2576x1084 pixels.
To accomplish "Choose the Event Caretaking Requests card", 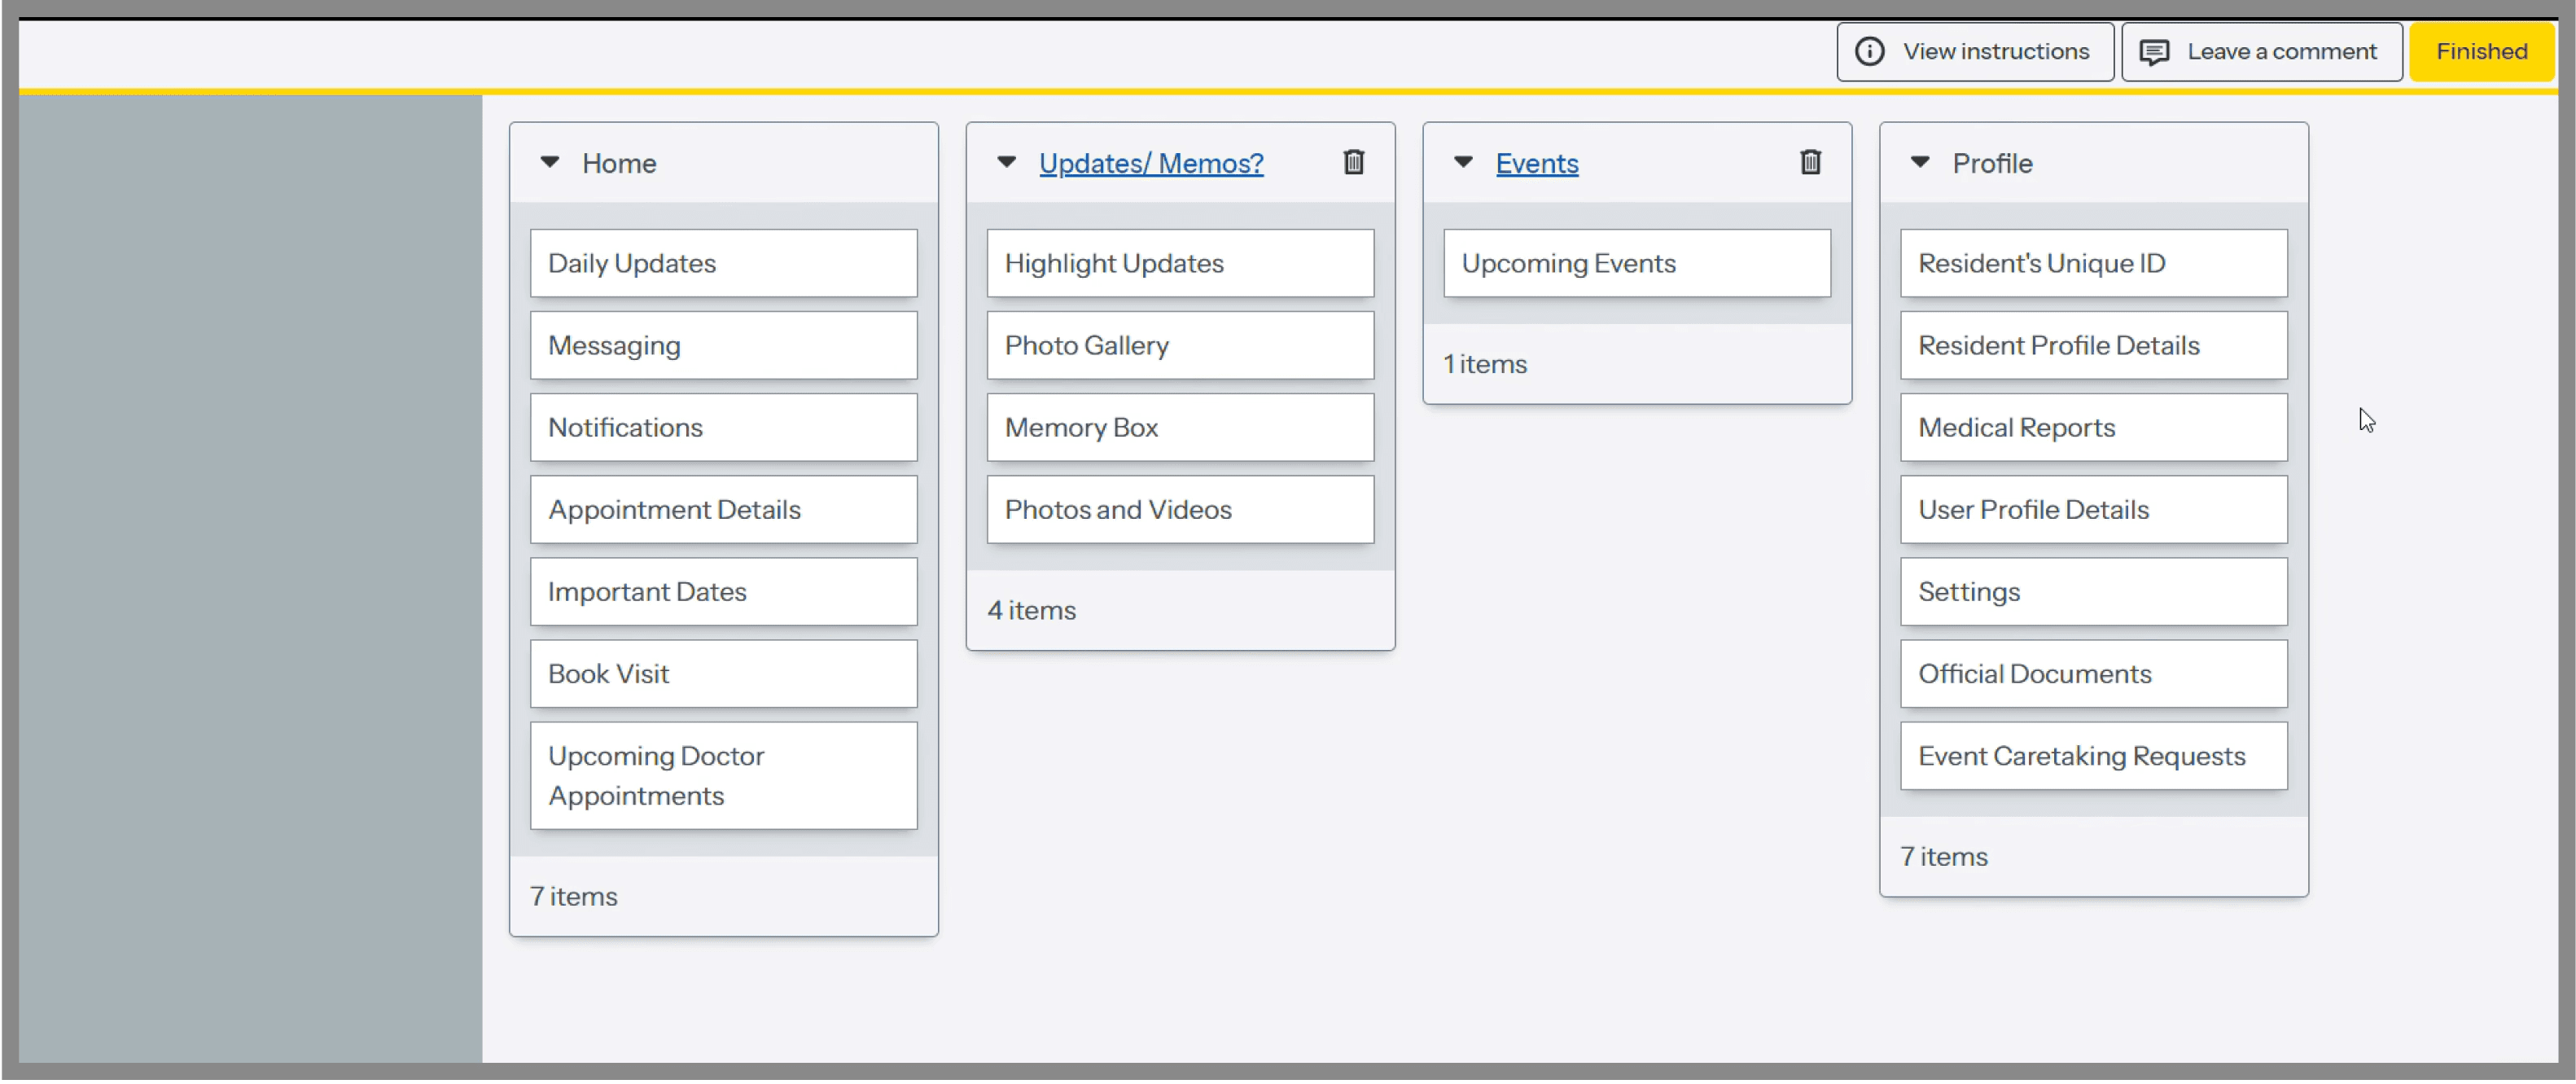I will click(x=2093, y=756).
